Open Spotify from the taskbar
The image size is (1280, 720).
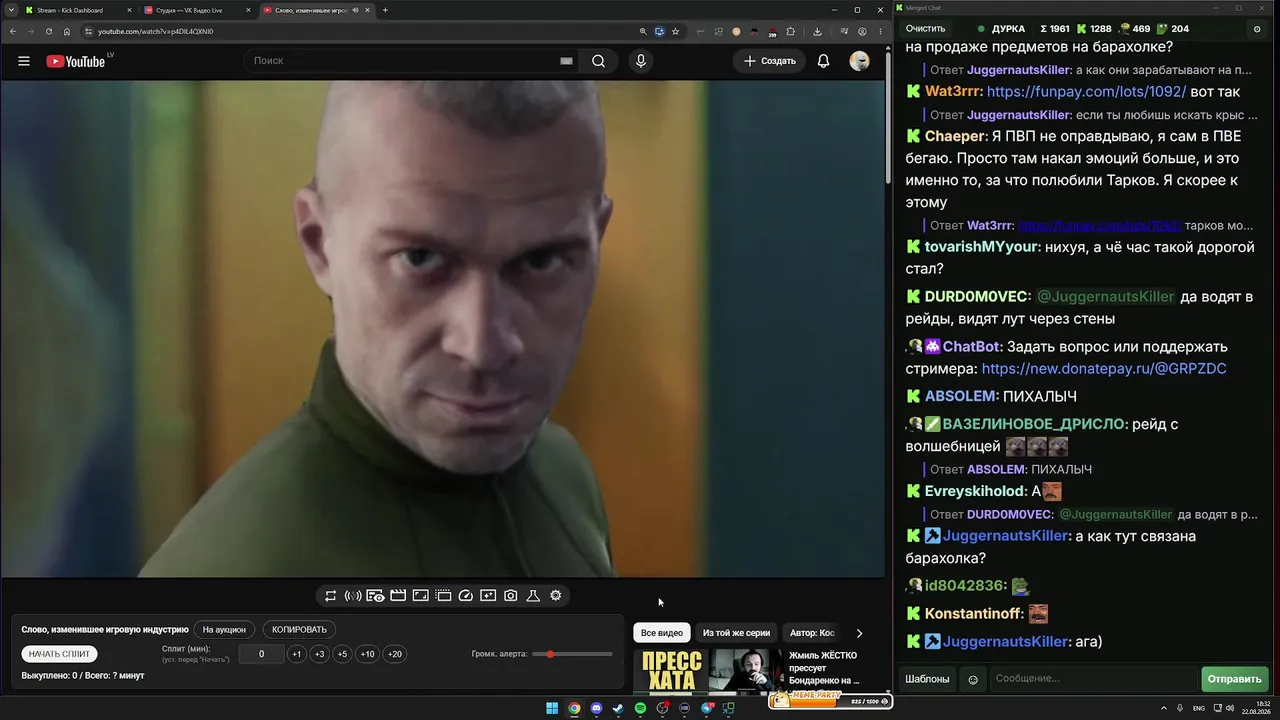click(x=640, y=709)
